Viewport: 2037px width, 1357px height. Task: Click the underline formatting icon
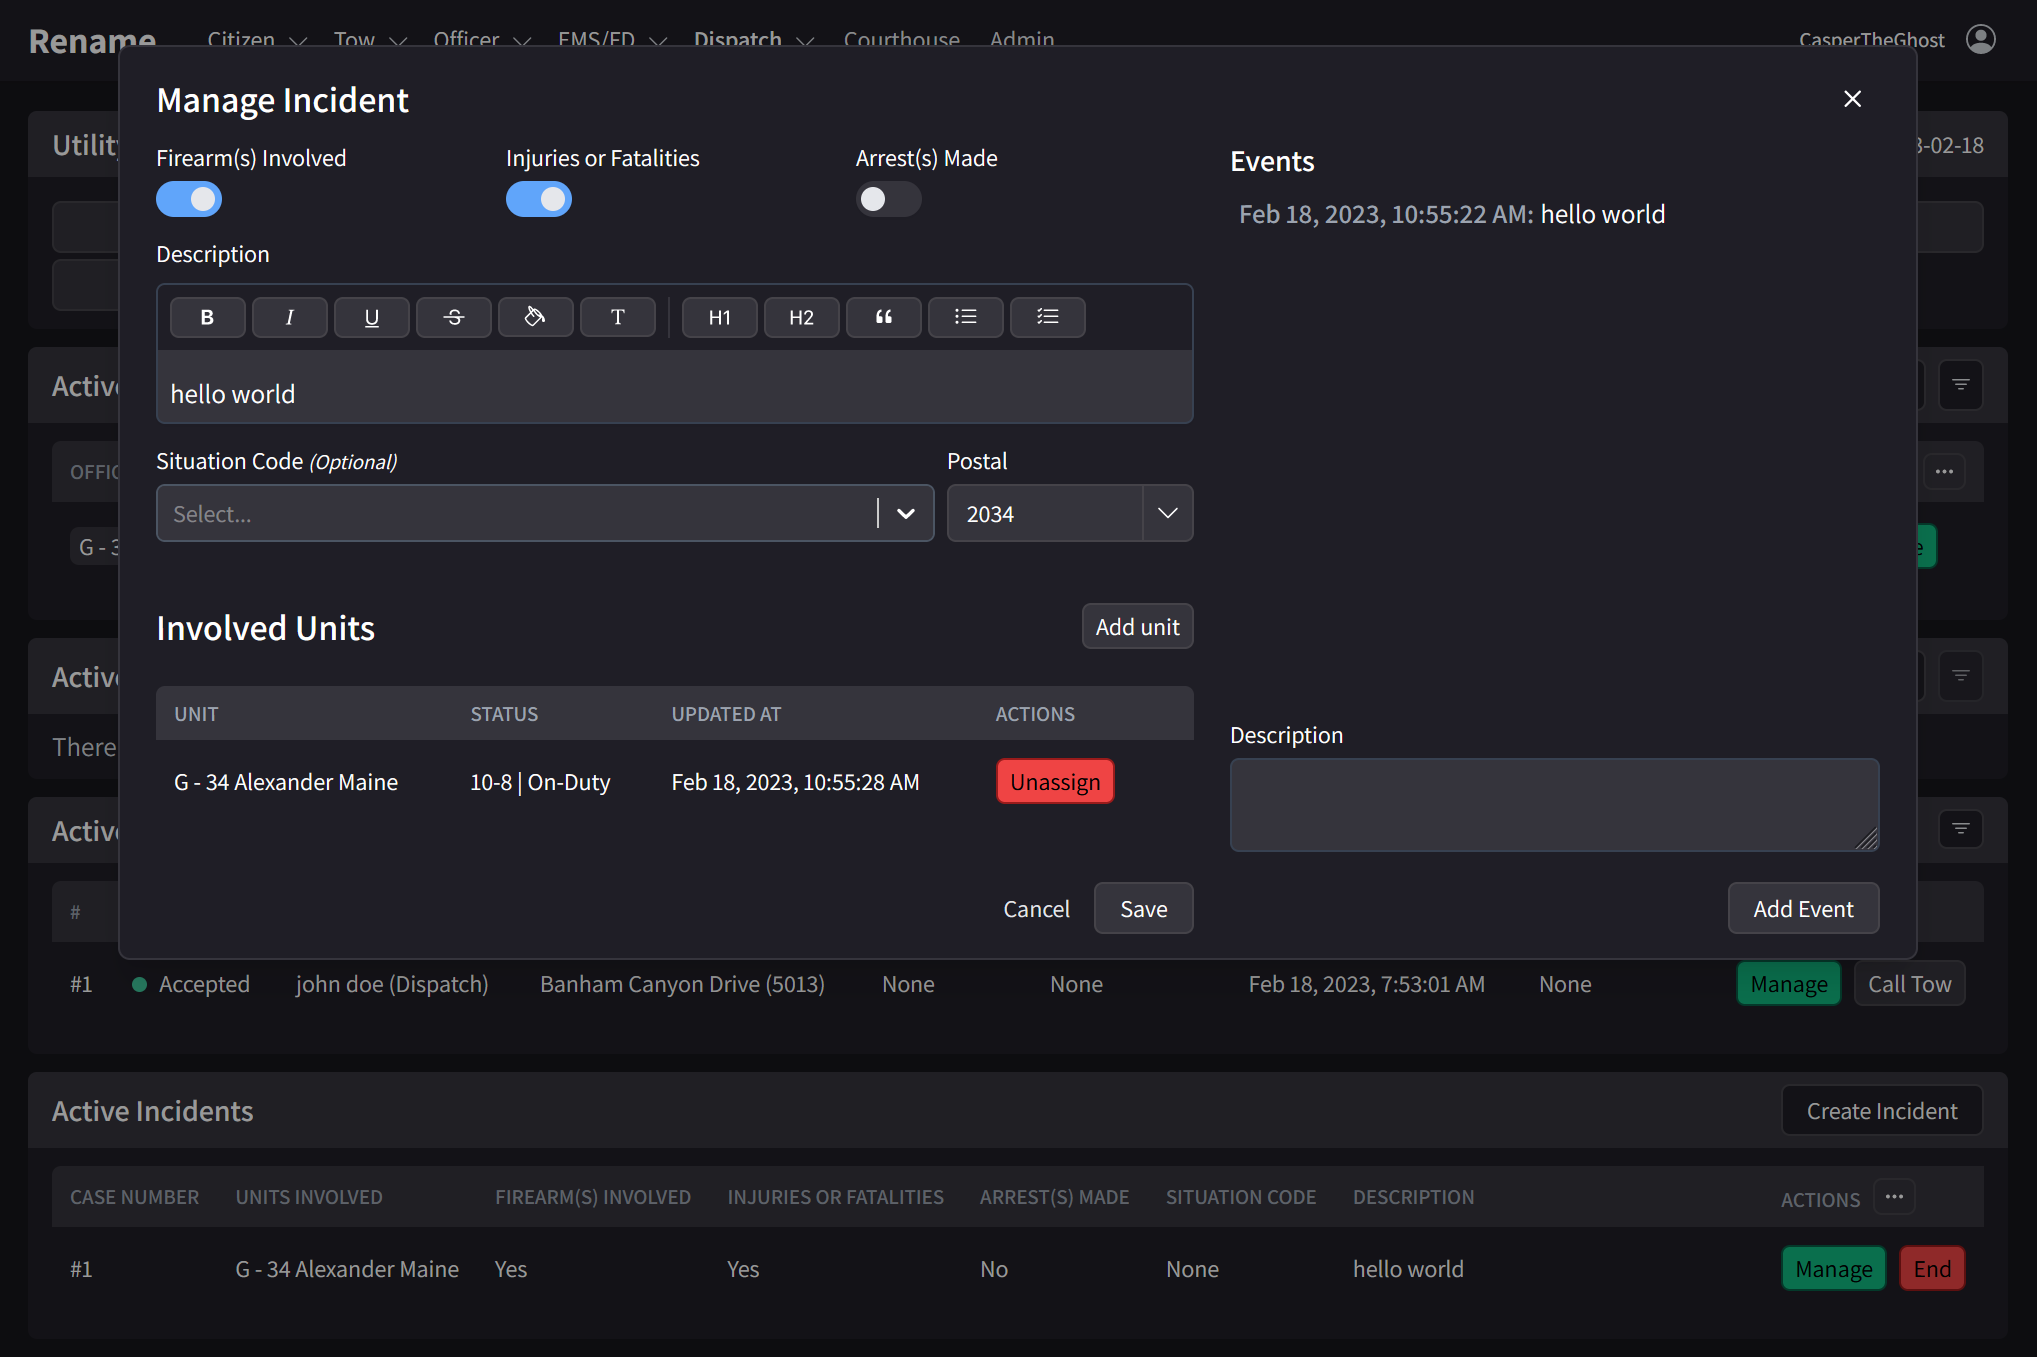(x=371, y=317)
